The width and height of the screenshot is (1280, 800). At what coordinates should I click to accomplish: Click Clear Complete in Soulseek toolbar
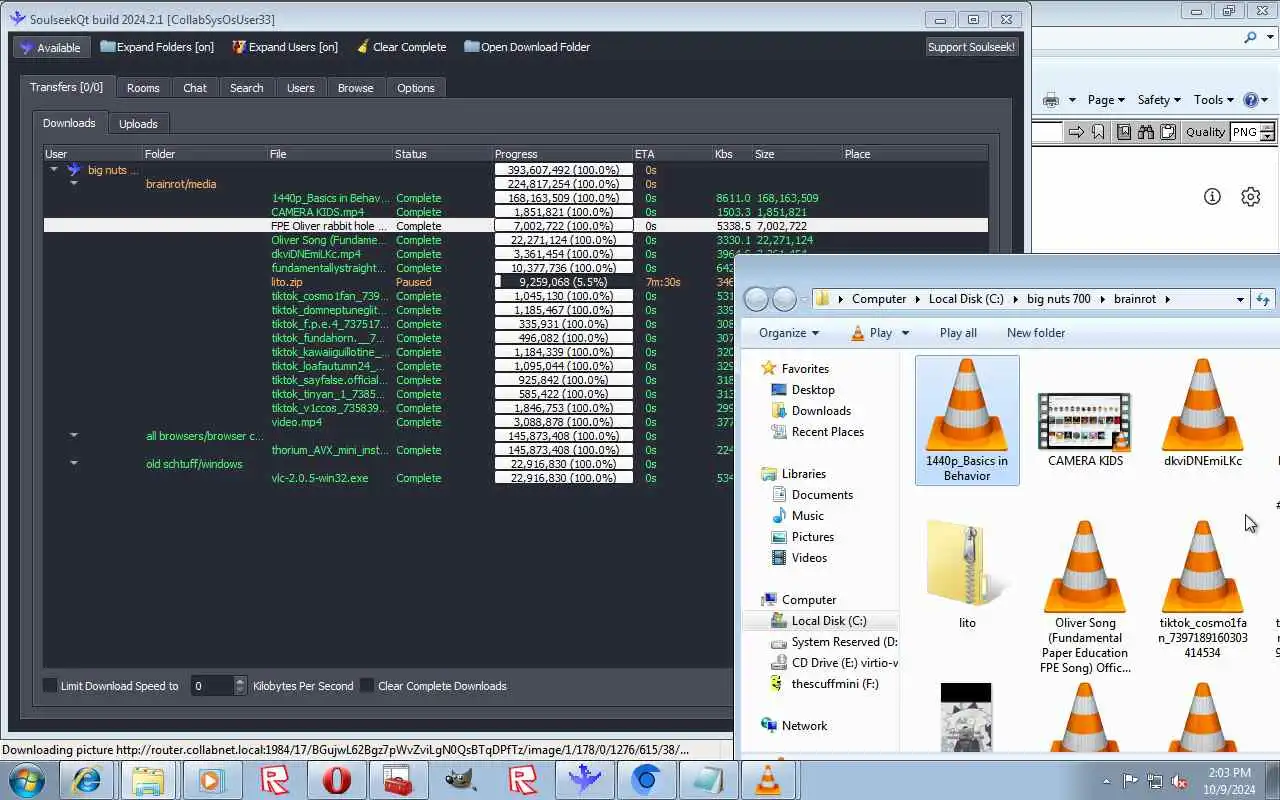[x=400, y=47]
